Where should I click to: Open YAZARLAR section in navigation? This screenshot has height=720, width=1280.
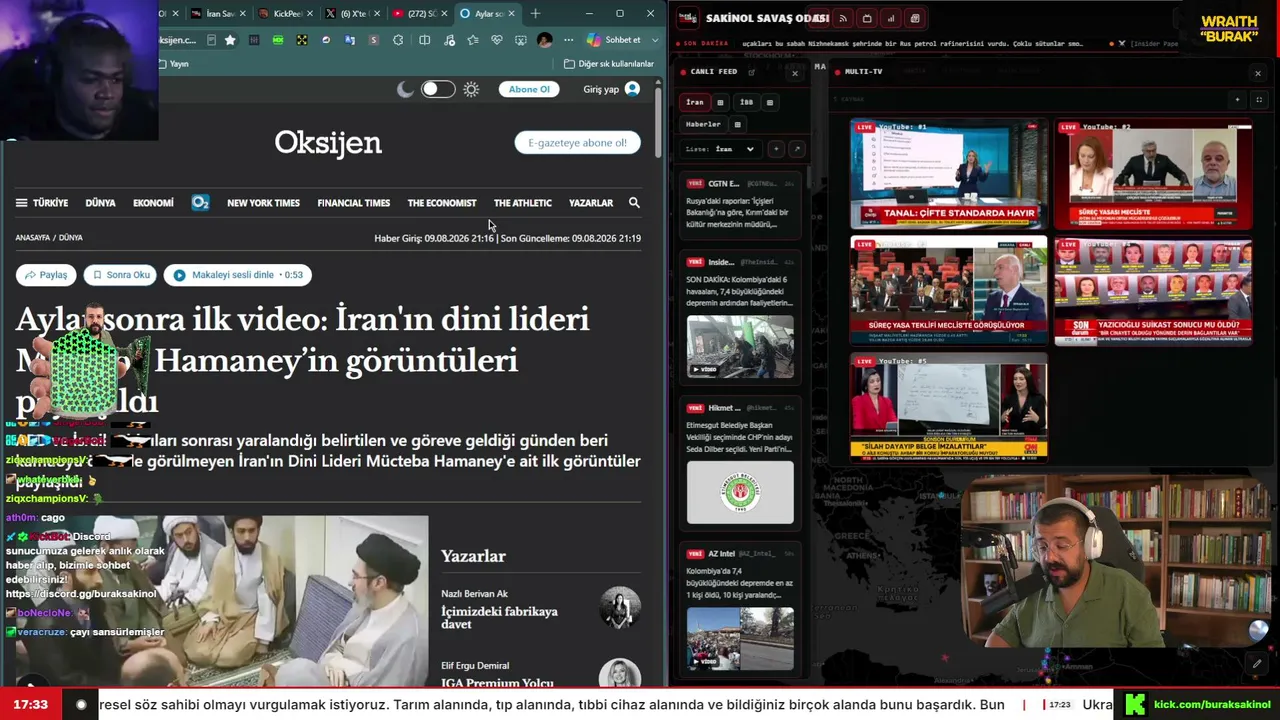[x=591, y=203]
